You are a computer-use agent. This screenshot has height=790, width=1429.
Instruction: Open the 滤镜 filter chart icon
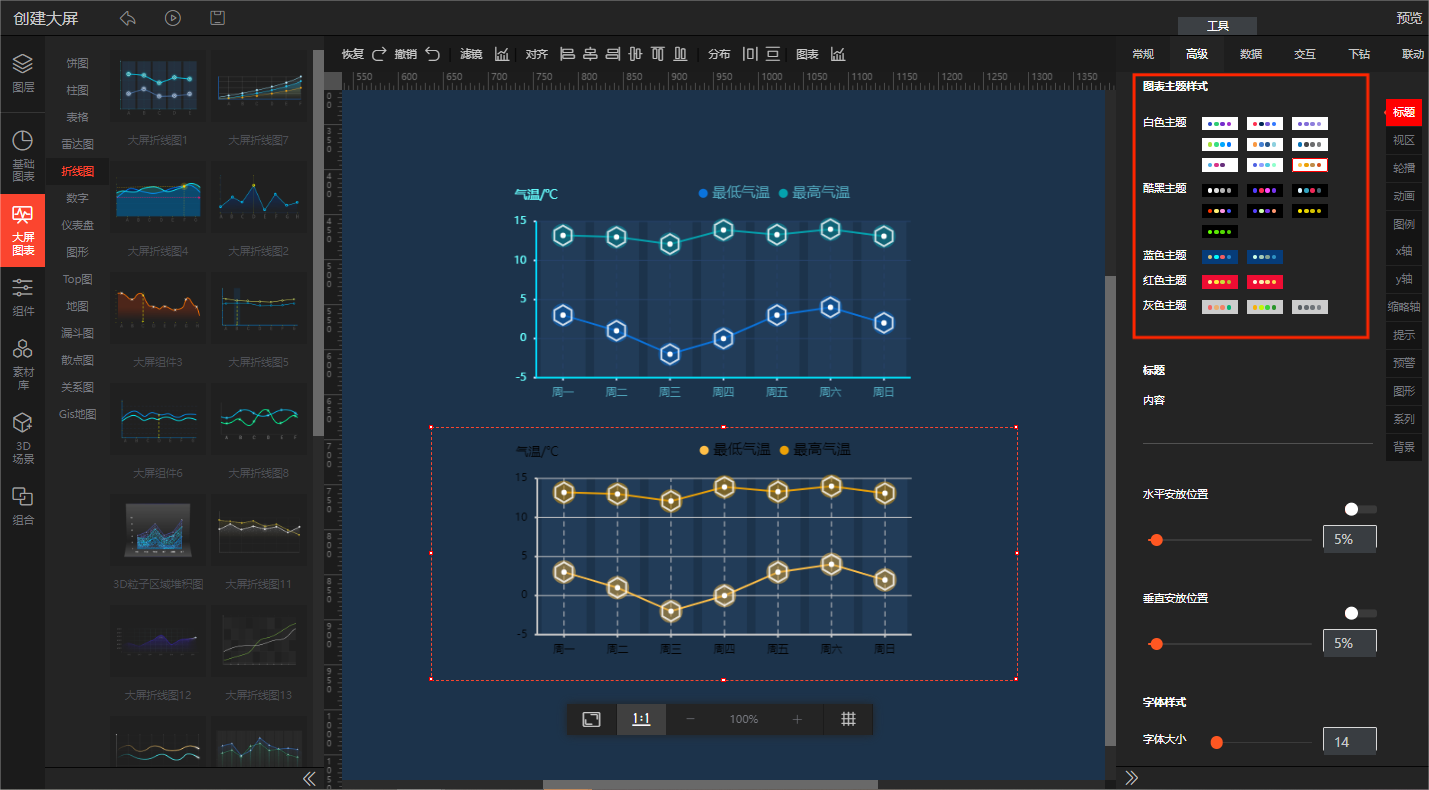pyautogui.click(x=502, y=54)
